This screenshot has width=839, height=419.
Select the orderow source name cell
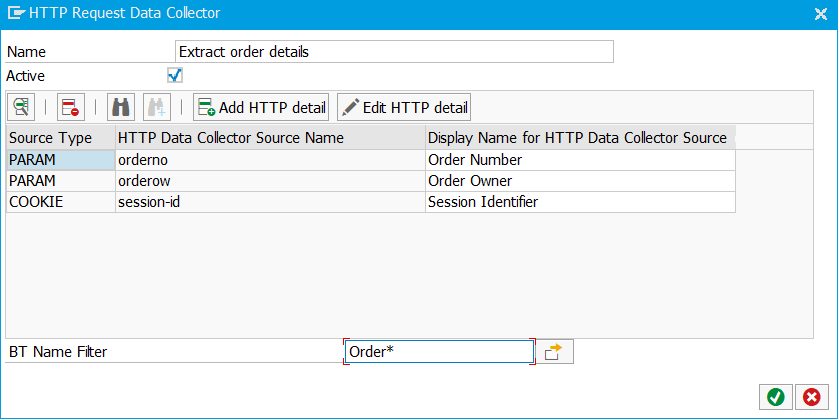270,181
